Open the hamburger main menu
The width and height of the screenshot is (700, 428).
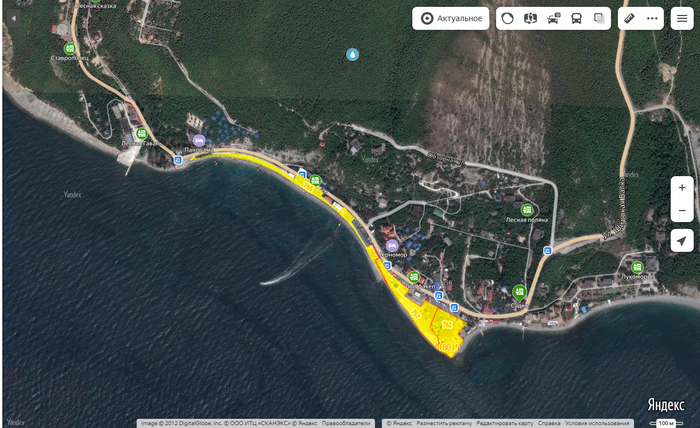[x=682, y=18]
